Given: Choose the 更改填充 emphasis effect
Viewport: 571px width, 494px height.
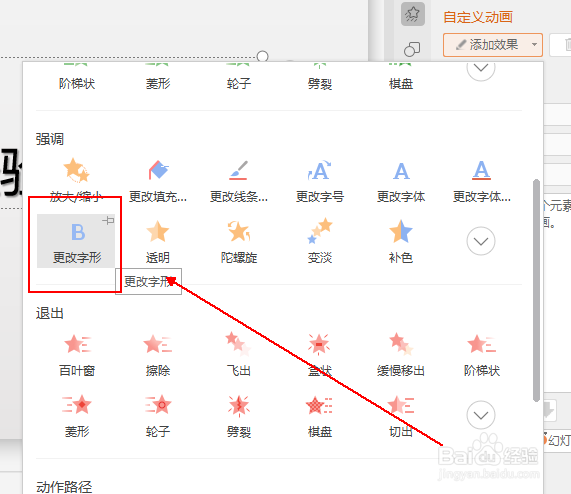Looking at the screenshot, I should click(x=158, y=181).
